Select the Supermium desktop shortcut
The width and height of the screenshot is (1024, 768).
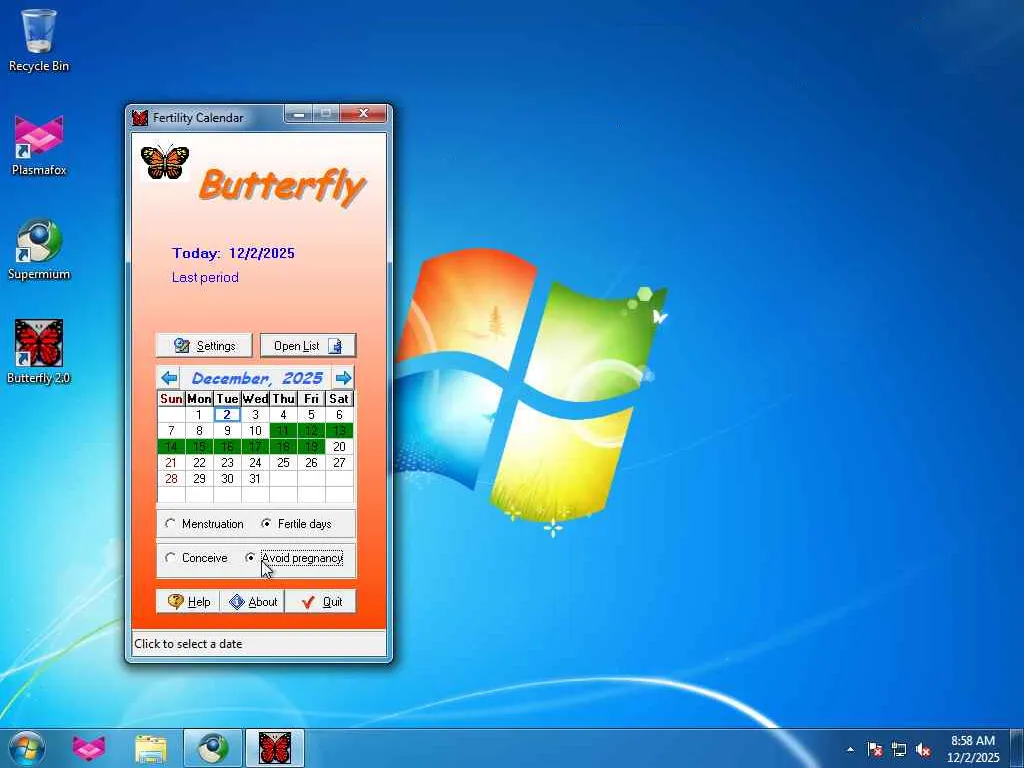tap(39, 249)
